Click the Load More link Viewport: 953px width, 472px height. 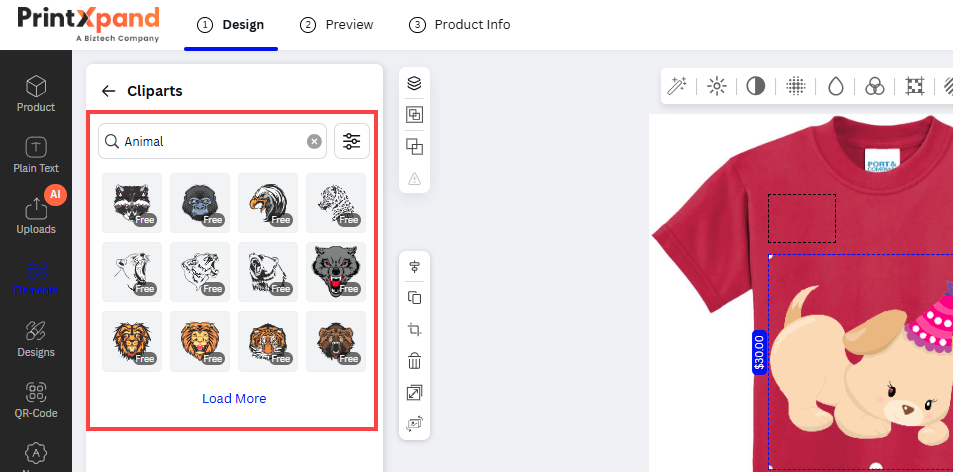click(x=234, y=398)
